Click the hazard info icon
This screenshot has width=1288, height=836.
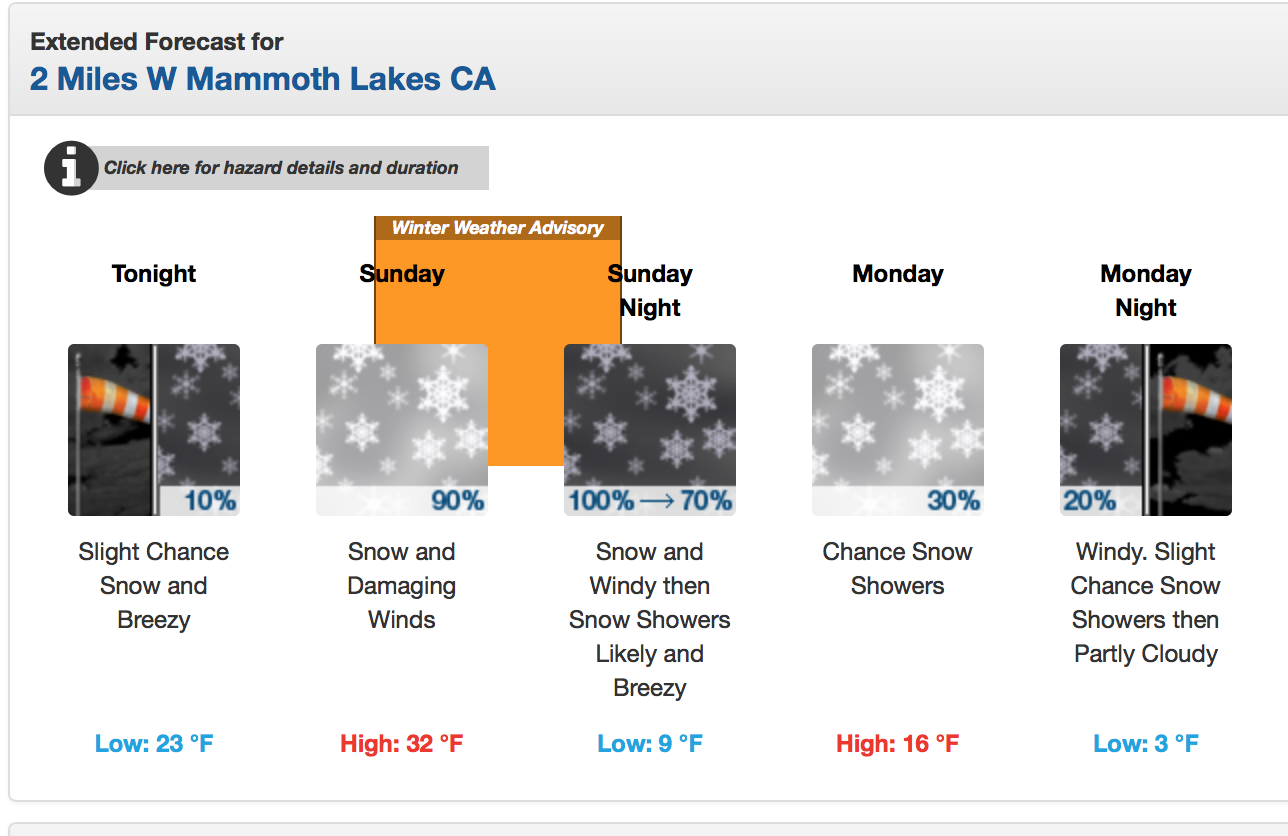click(70, 168)
